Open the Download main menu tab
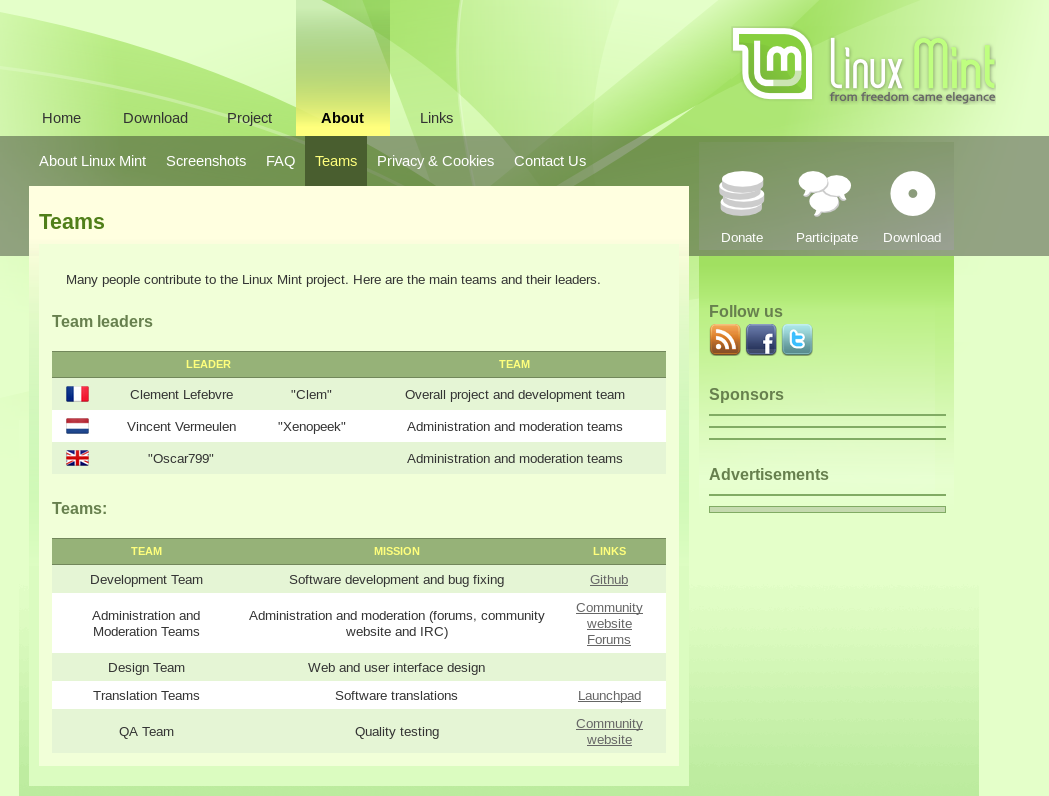The image size is (1049, 796). [x=155, y=118]
